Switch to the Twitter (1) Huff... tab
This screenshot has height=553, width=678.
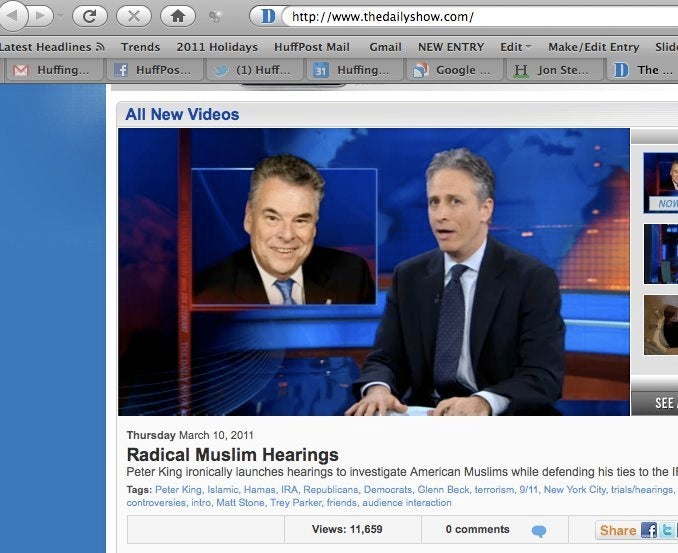254,70
